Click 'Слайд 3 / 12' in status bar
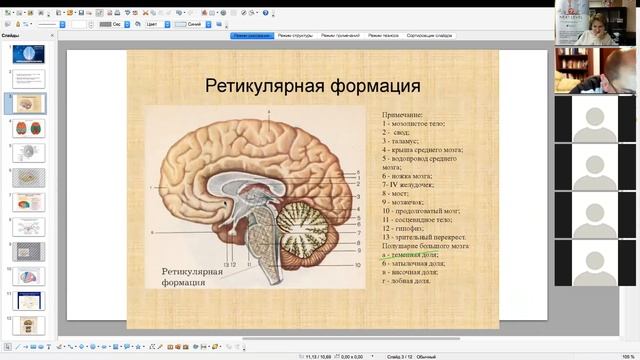The height and width of the screenshot is (360, 640). 400,357
